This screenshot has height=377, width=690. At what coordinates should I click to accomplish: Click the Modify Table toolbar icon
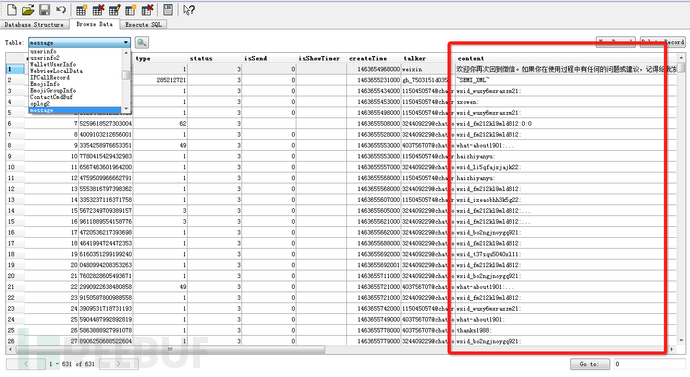(114, 10)
